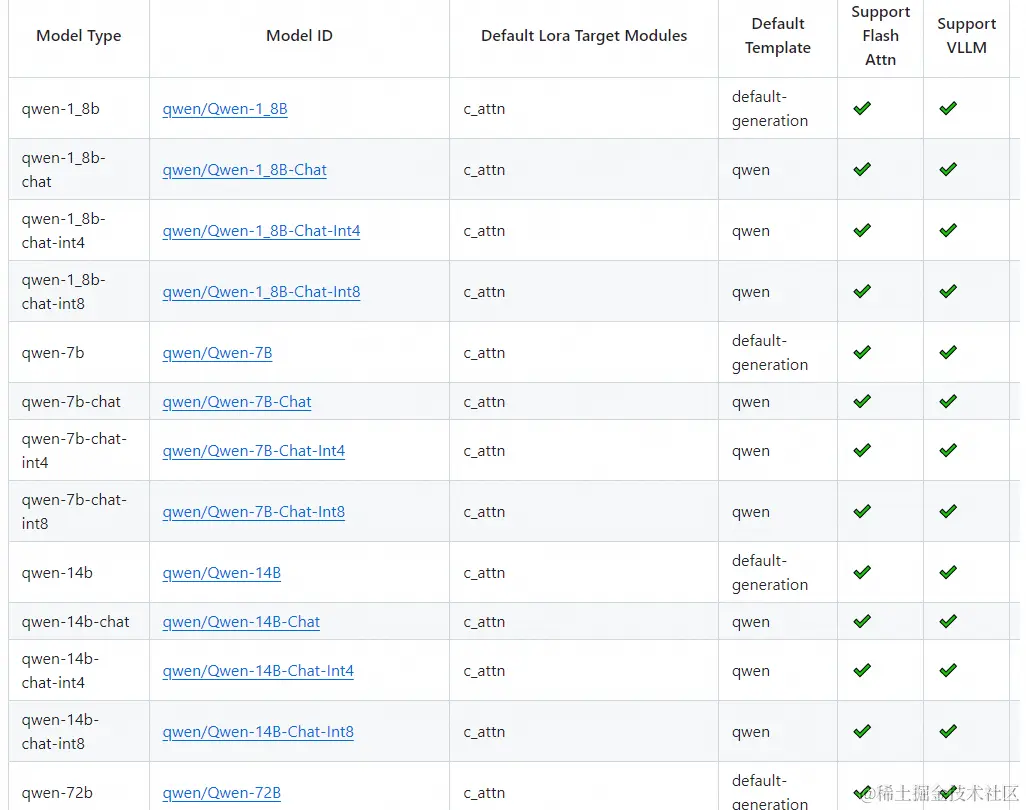
Task: Click VLLM checkmark in qwen-14b-chat row
Action: [948, 620]
